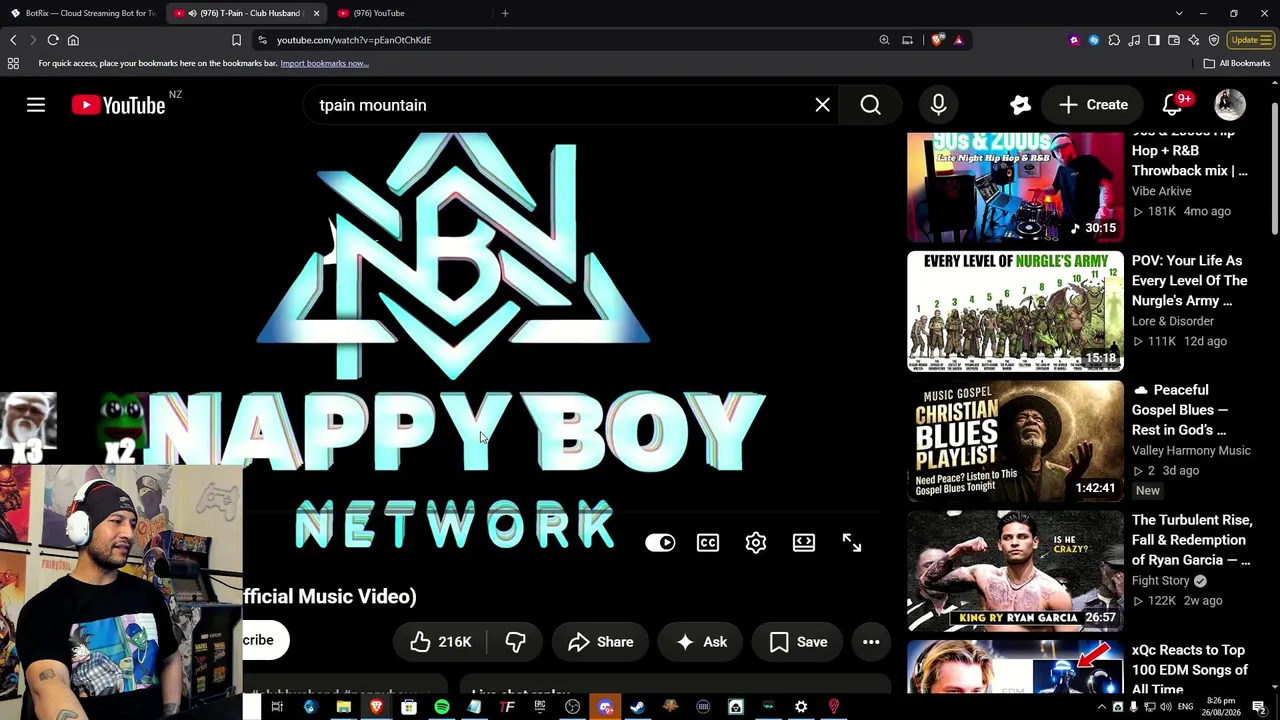Click the 'Import bookmarks now...' link
Viewport: 1280px width, 720px height.
click(x=324, y=63)
